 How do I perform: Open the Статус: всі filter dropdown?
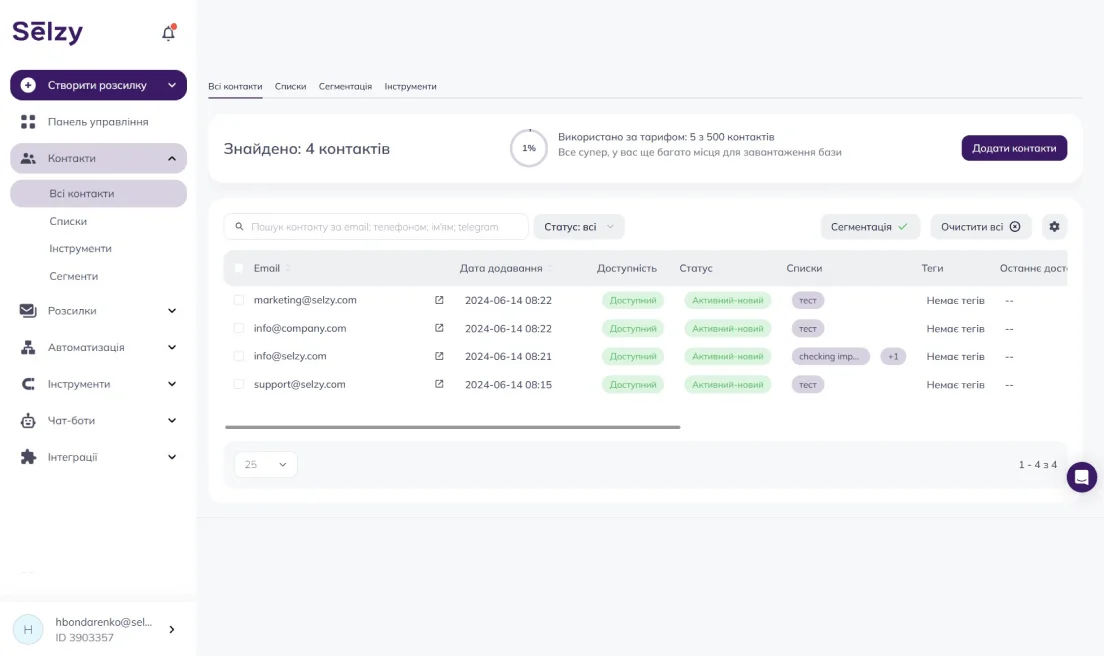click(579, 227)
